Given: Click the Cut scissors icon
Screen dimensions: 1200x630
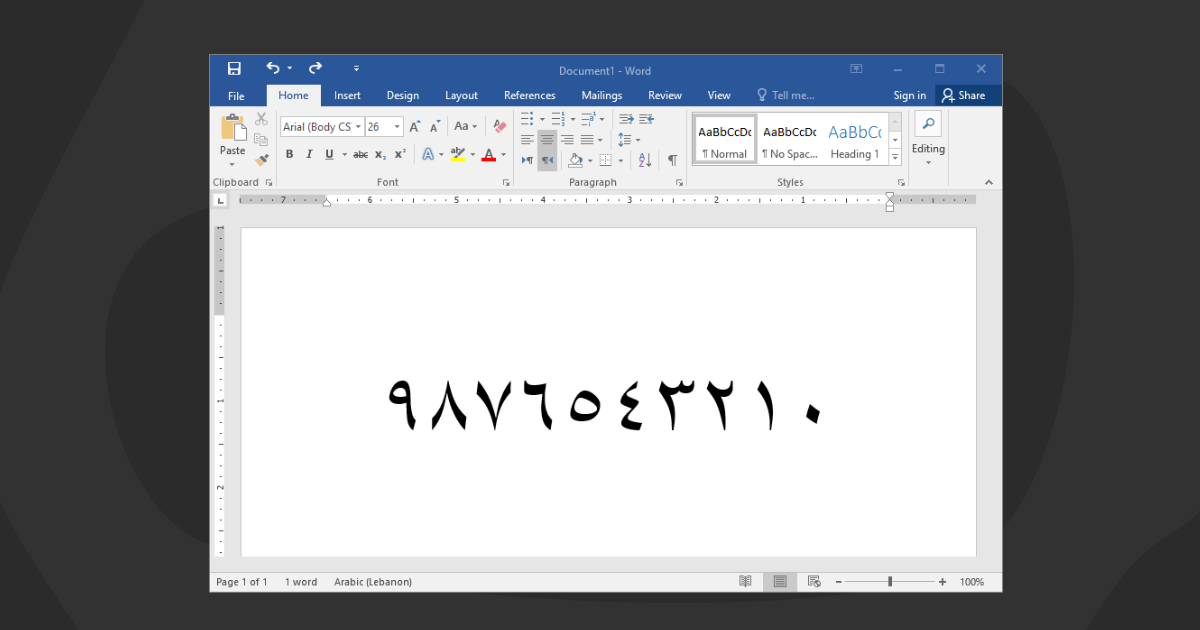Looking at the screenshot, I should [x=261, y=119].
